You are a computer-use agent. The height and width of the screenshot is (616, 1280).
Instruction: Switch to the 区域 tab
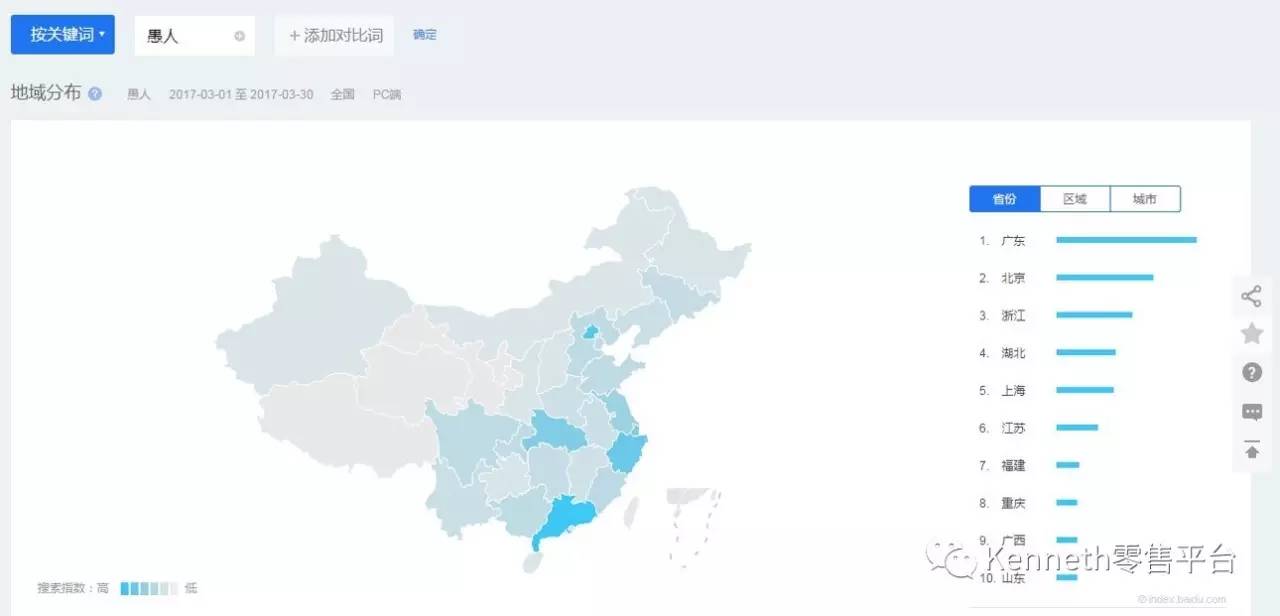(1075, 199)
